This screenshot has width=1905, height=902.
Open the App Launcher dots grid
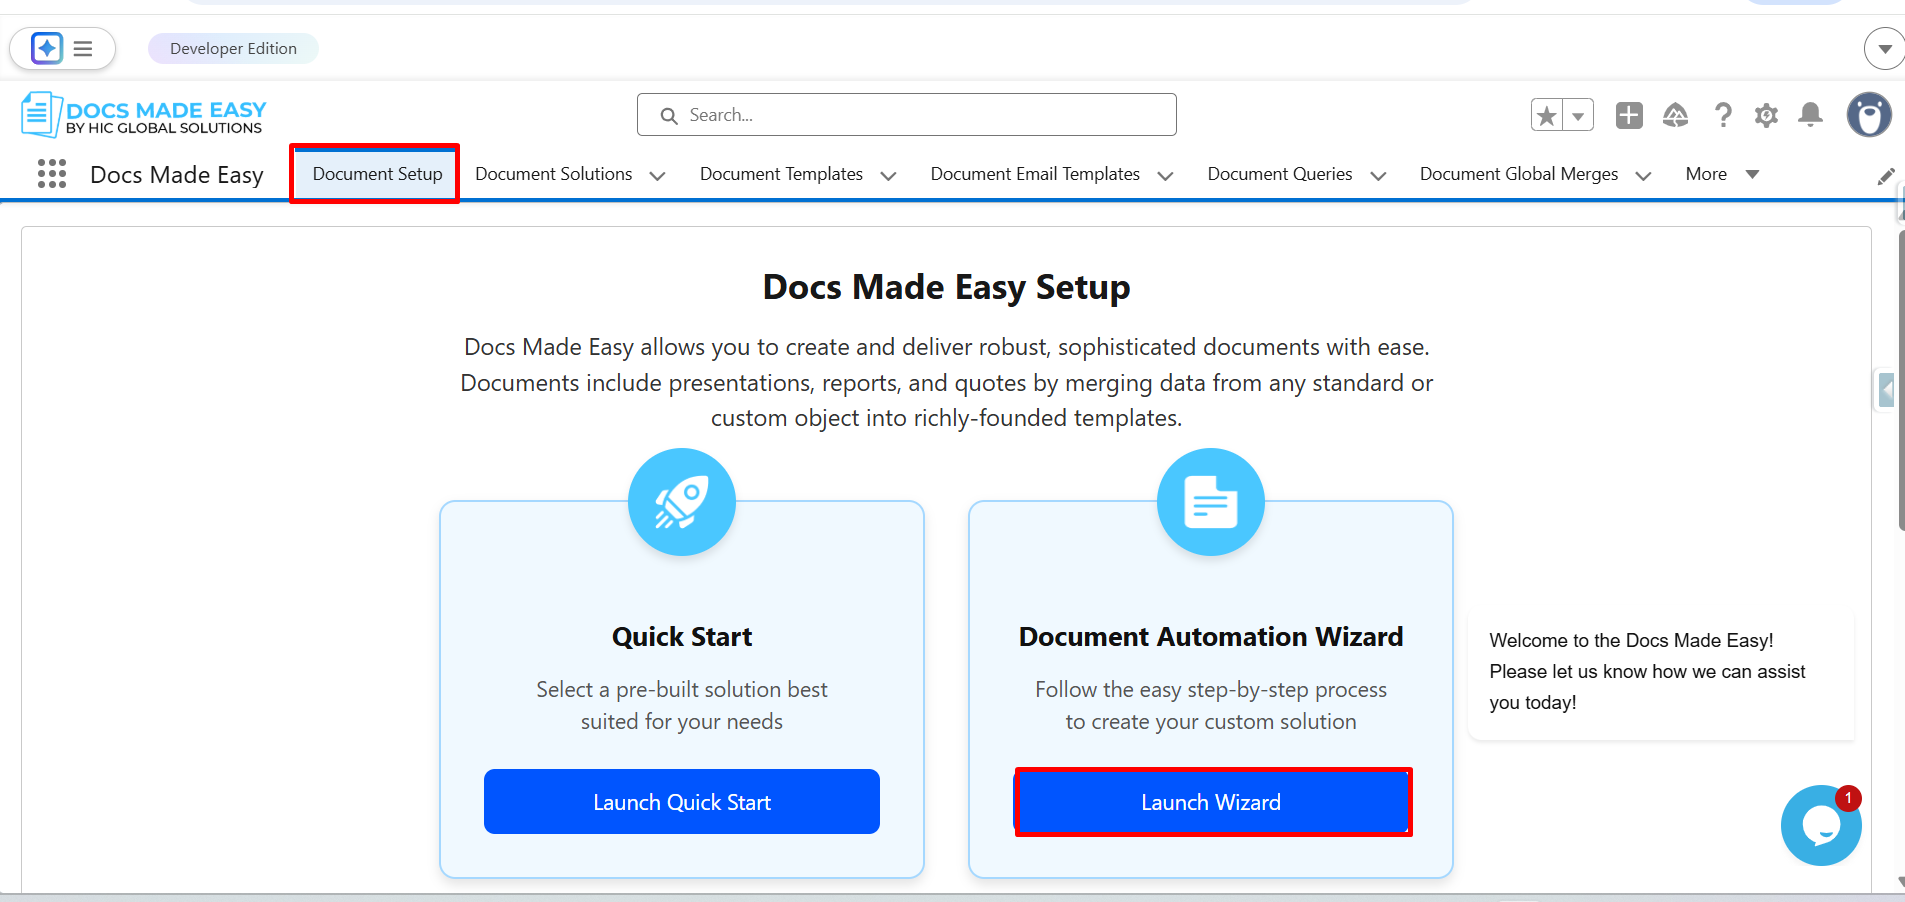tap(52, 174)
